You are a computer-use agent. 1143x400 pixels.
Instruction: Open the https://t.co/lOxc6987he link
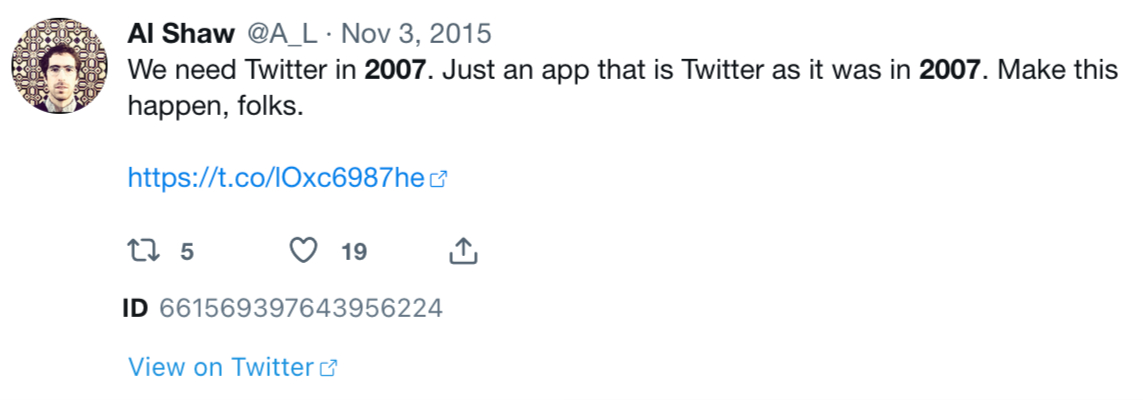(276, 179)
